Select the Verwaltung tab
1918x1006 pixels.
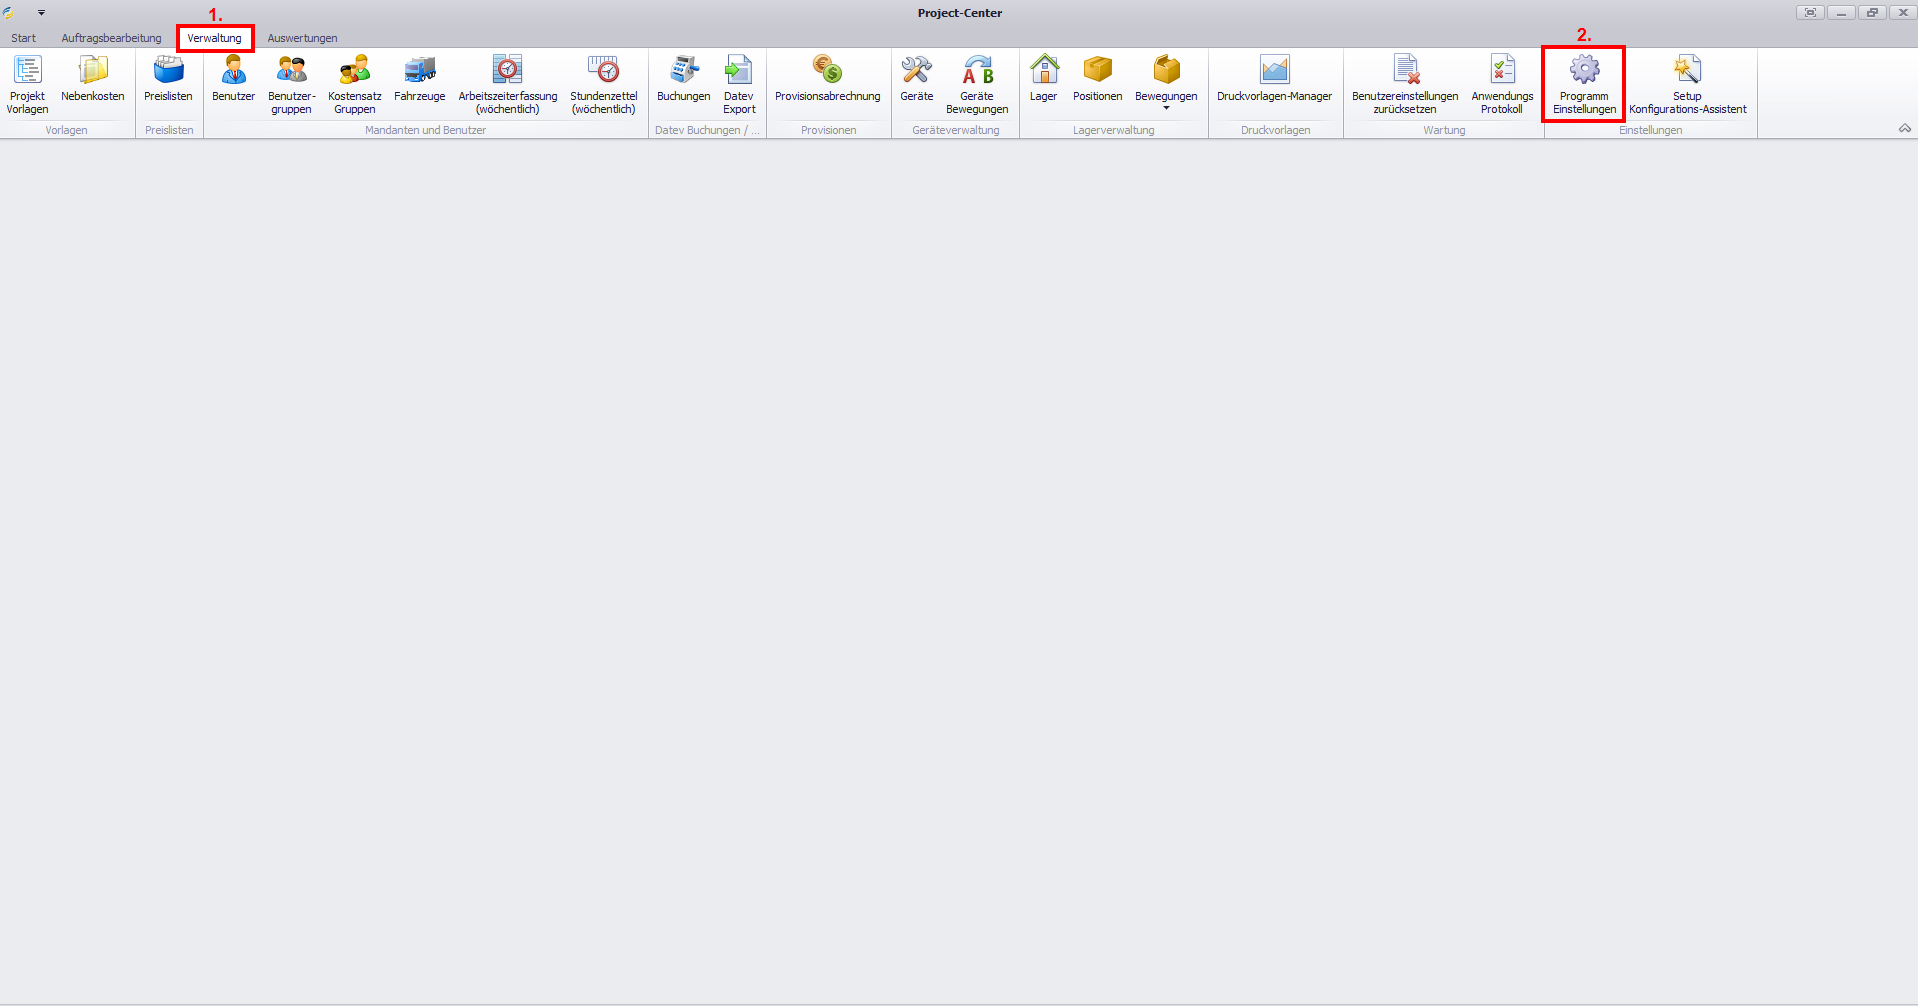215,38
